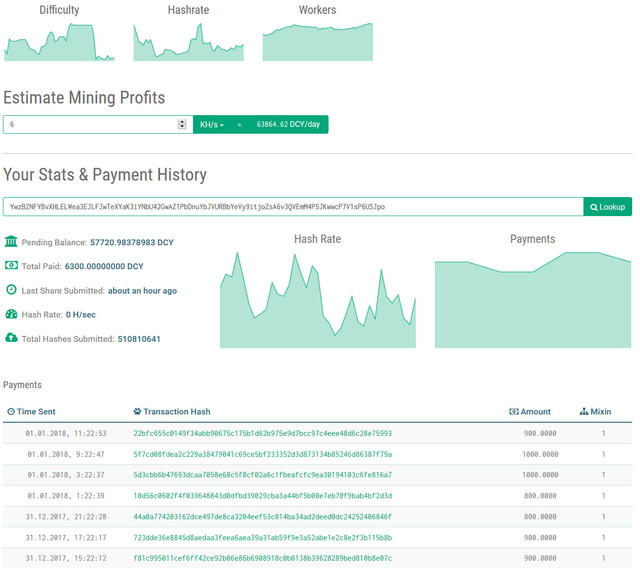Click the 0 H/sec hash rate value

click(80, 315)
